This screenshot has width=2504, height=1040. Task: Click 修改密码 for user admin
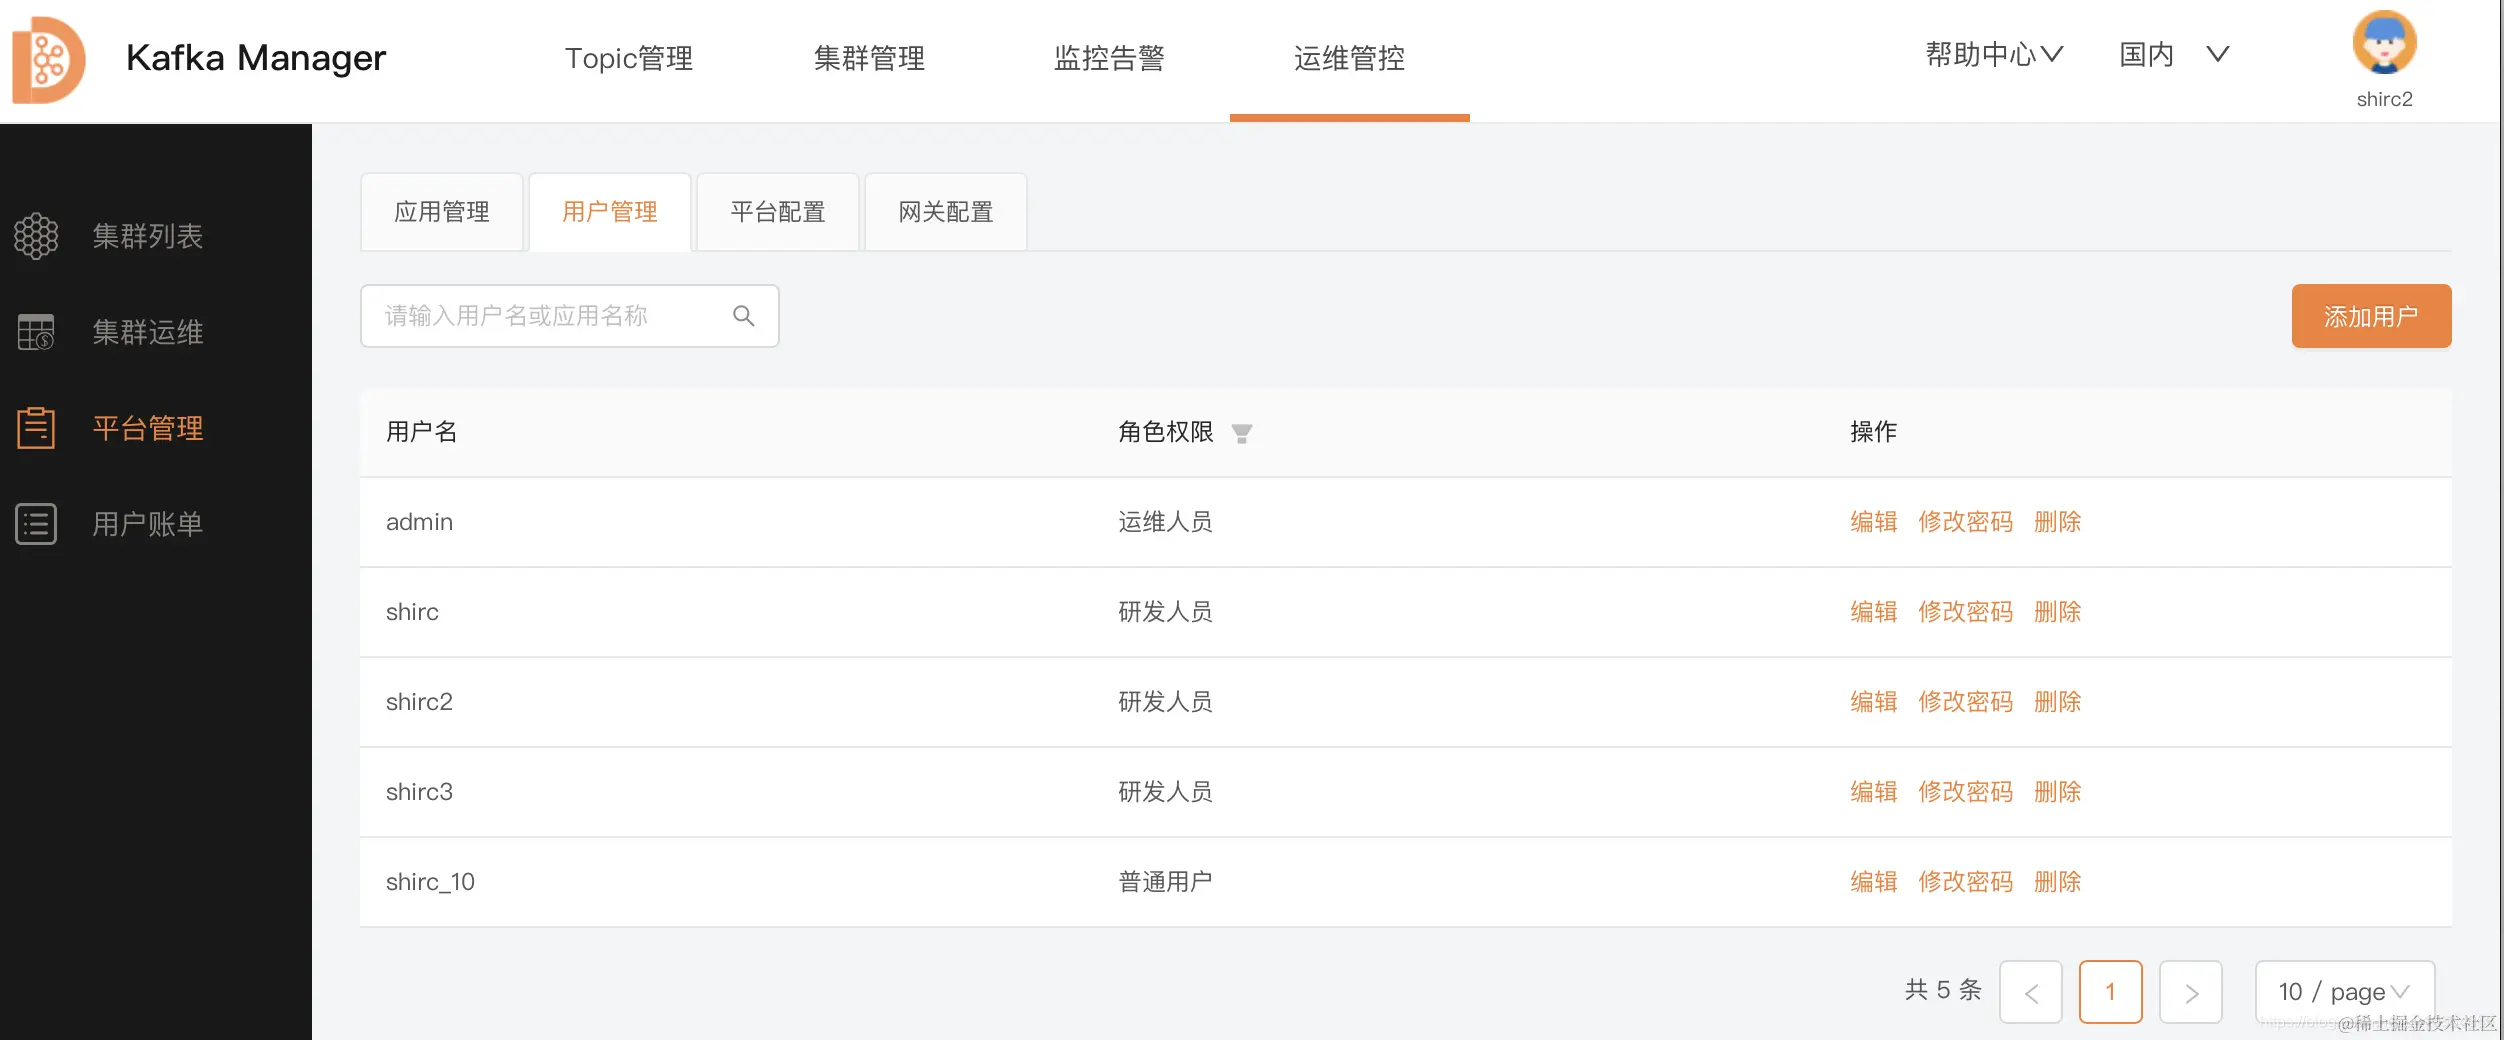click(x=1965, y=522)
